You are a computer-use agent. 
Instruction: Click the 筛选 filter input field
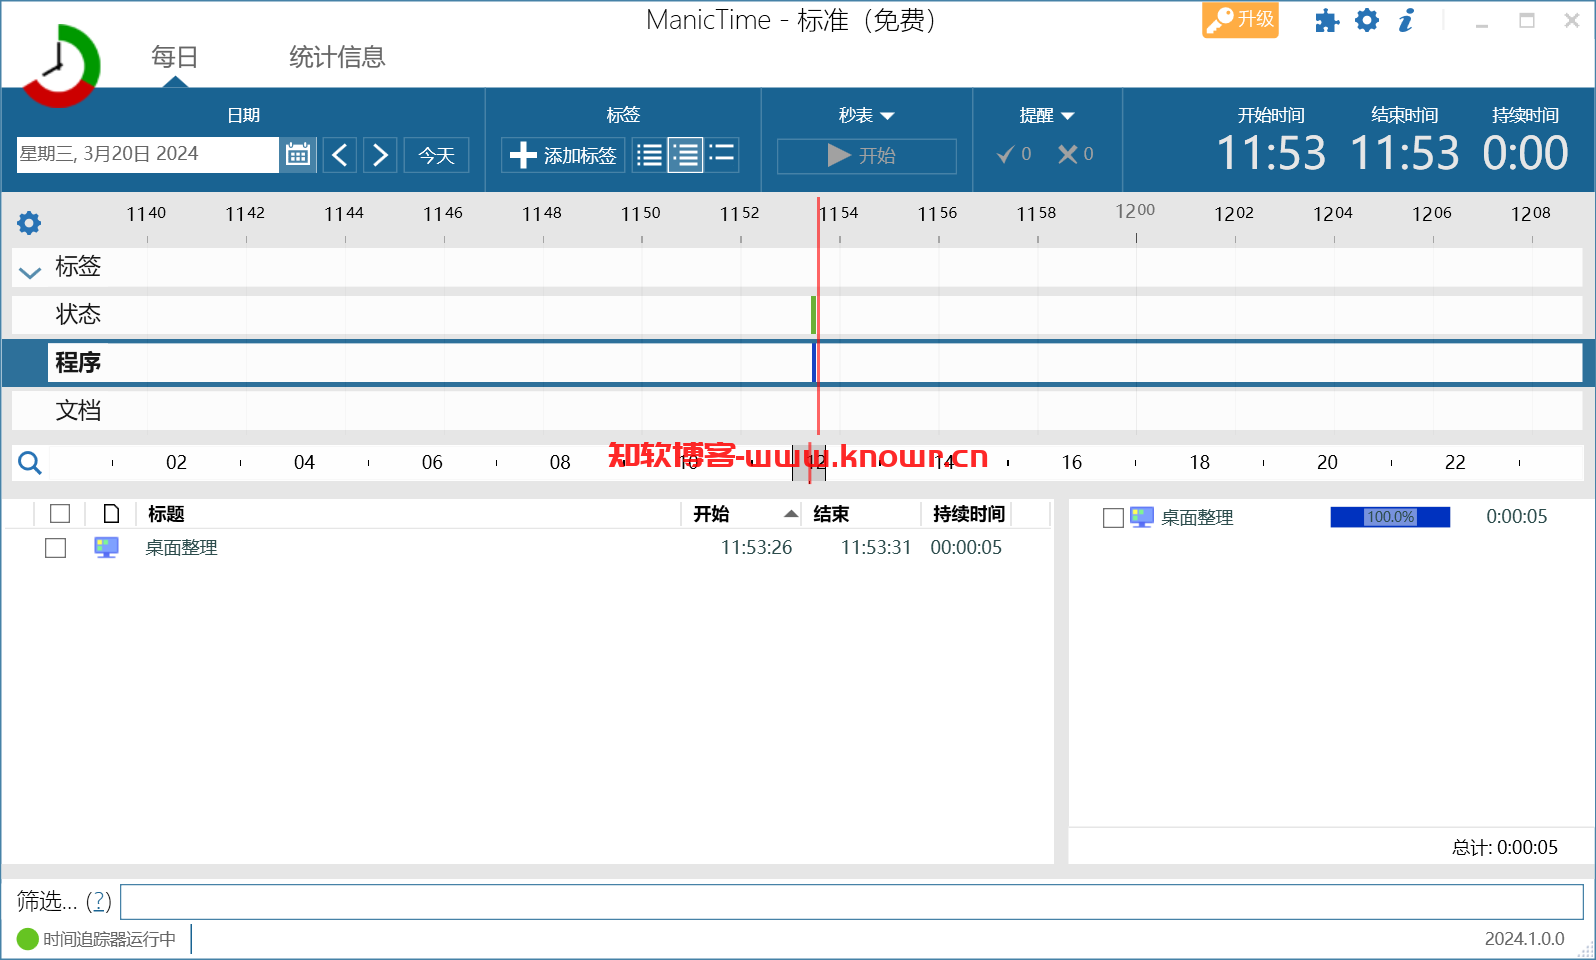click(852, 901)
